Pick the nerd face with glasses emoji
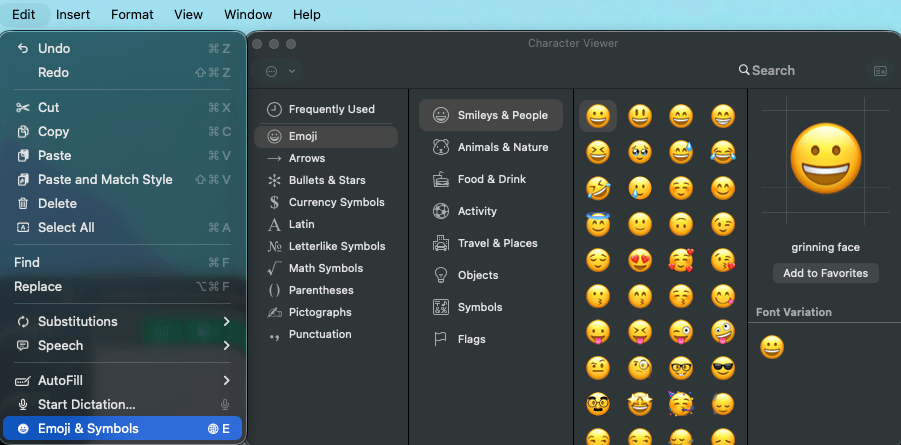Screen dimensions: 901x445 [x=681, y=368]
